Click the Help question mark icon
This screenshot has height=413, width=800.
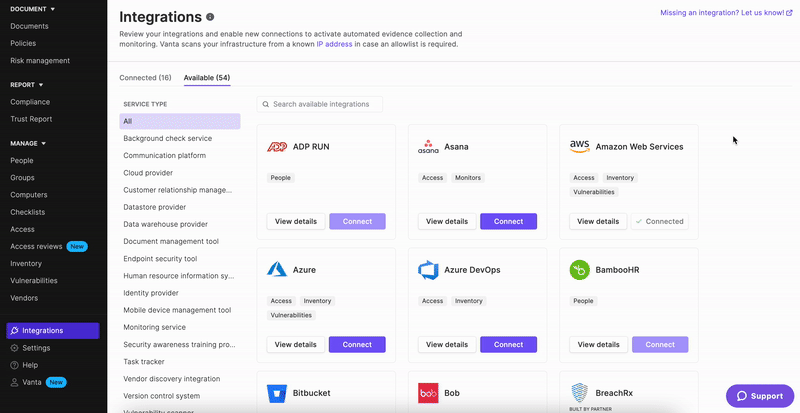pos(14,366)
